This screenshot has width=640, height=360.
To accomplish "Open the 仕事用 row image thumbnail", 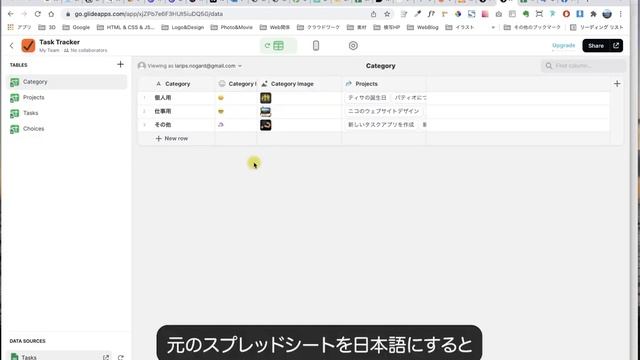I will [266, 111].
